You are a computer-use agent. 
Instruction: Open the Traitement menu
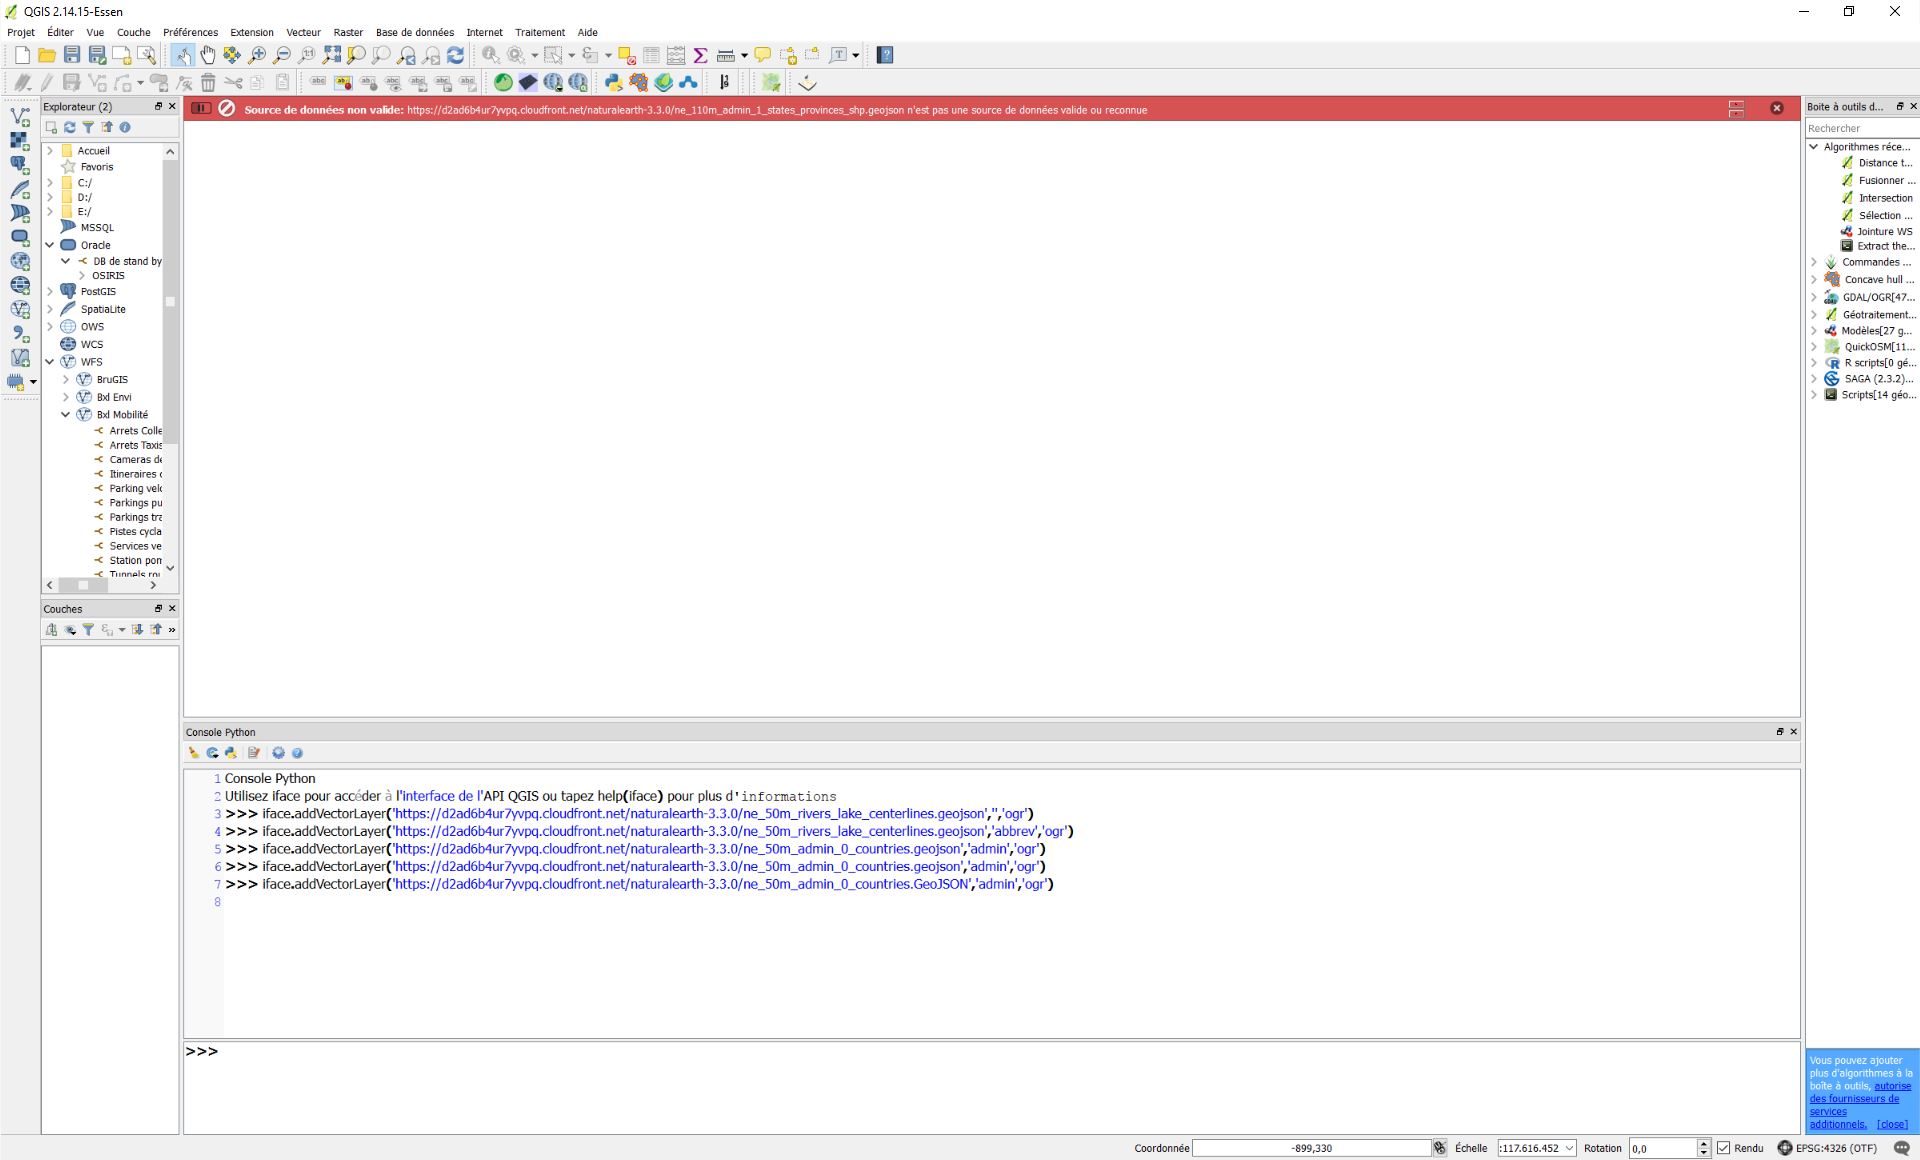[538, 32]
